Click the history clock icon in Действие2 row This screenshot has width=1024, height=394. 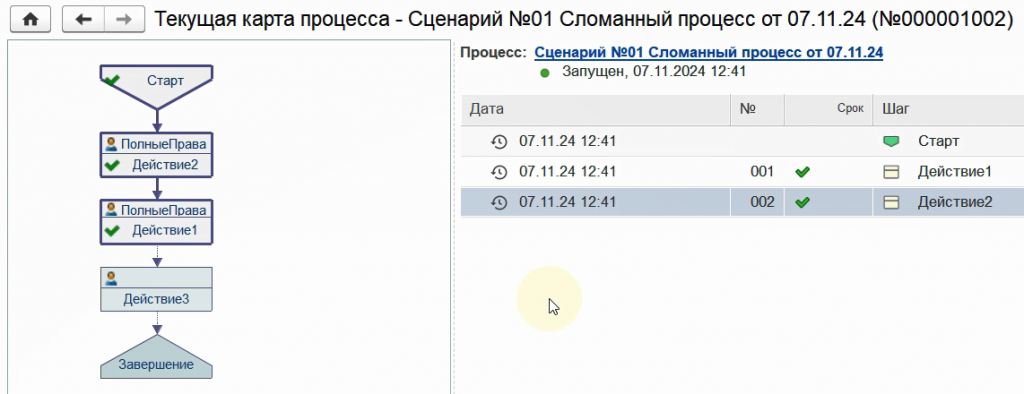point(499,203)
